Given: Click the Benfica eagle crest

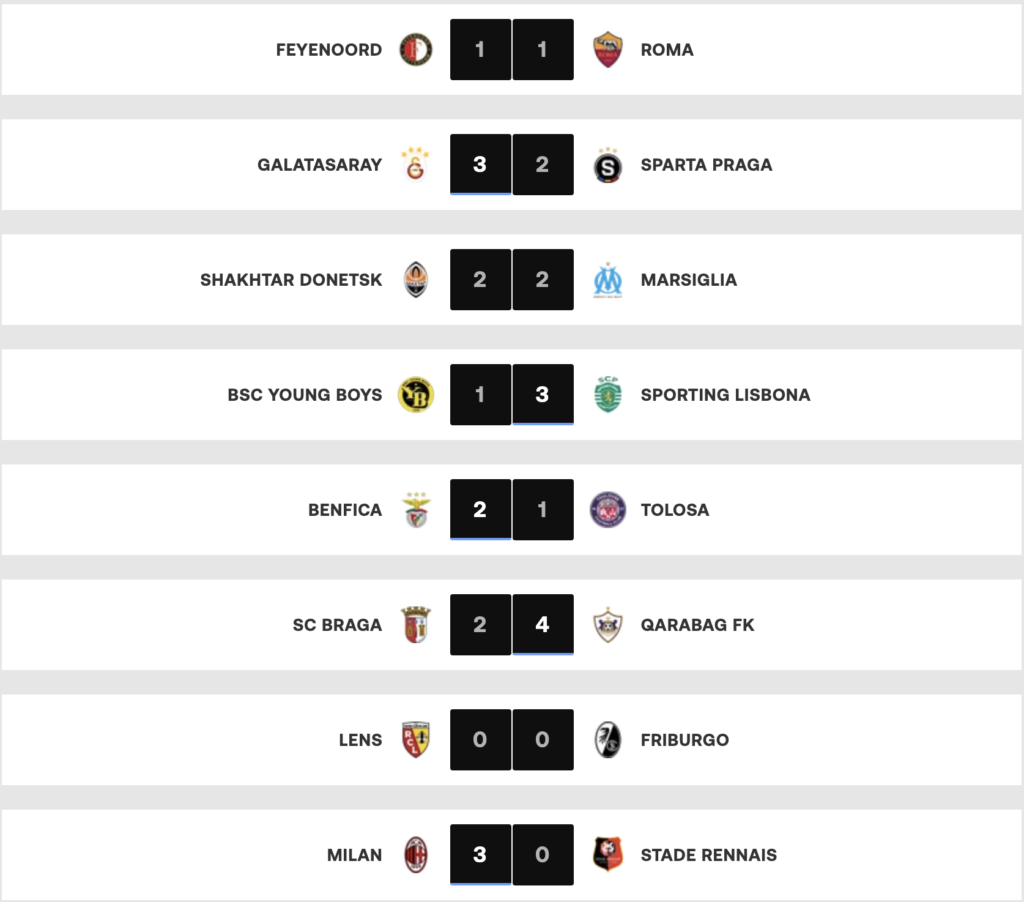Looking at the screenshot, I should (x=416, y=509).
